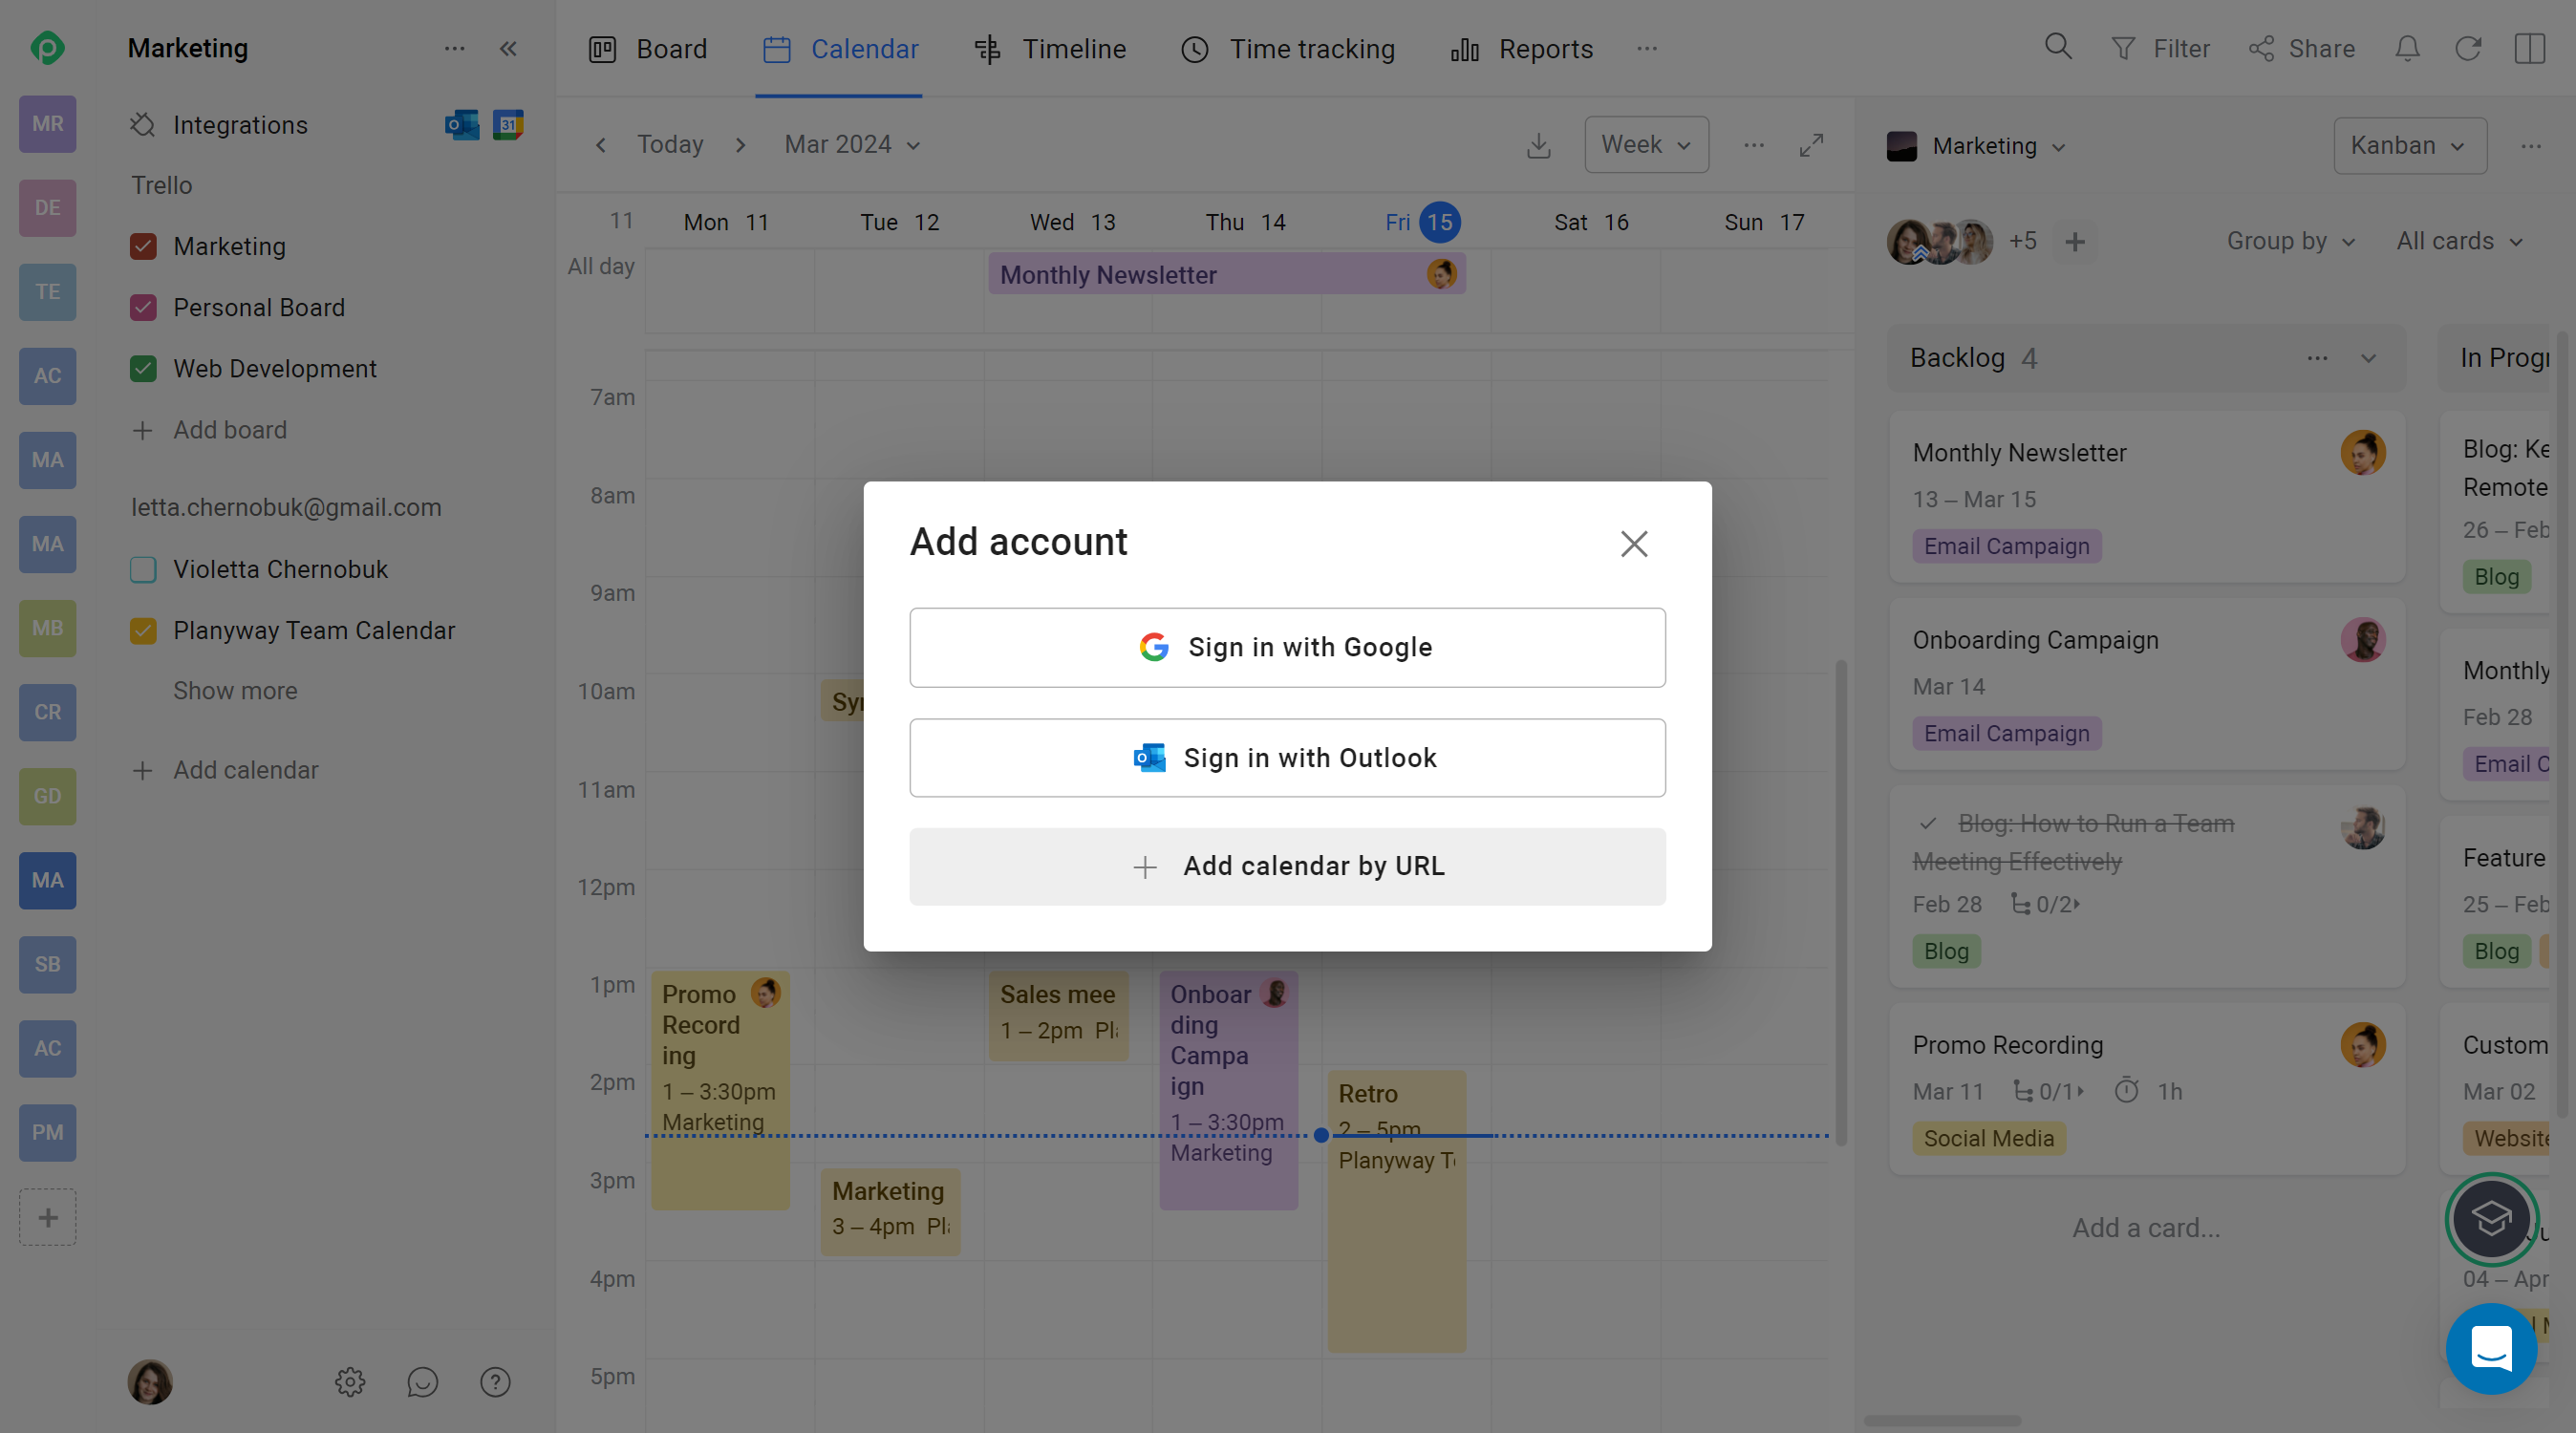Screen dimensions: 2576x1433
Task: Open the settings gear in sidebar
Action: point(350,1381)
